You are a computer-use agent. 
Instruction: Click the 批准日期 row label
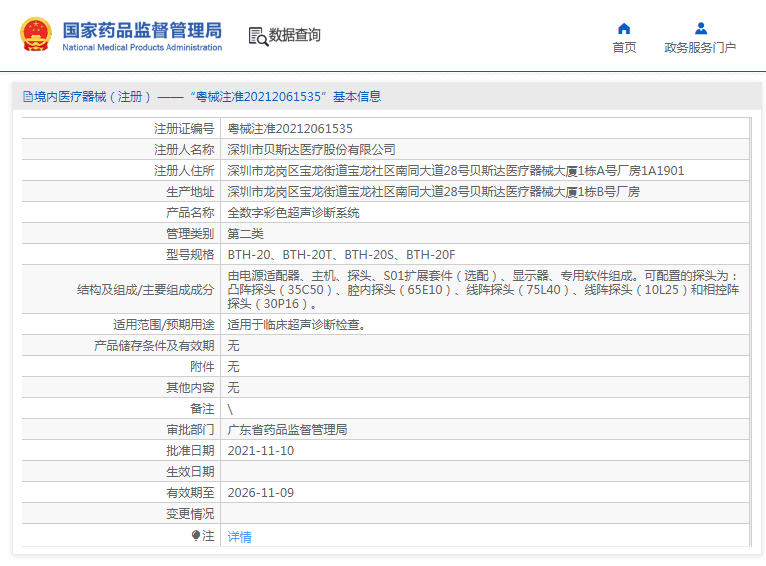click(x=190, y=450)
